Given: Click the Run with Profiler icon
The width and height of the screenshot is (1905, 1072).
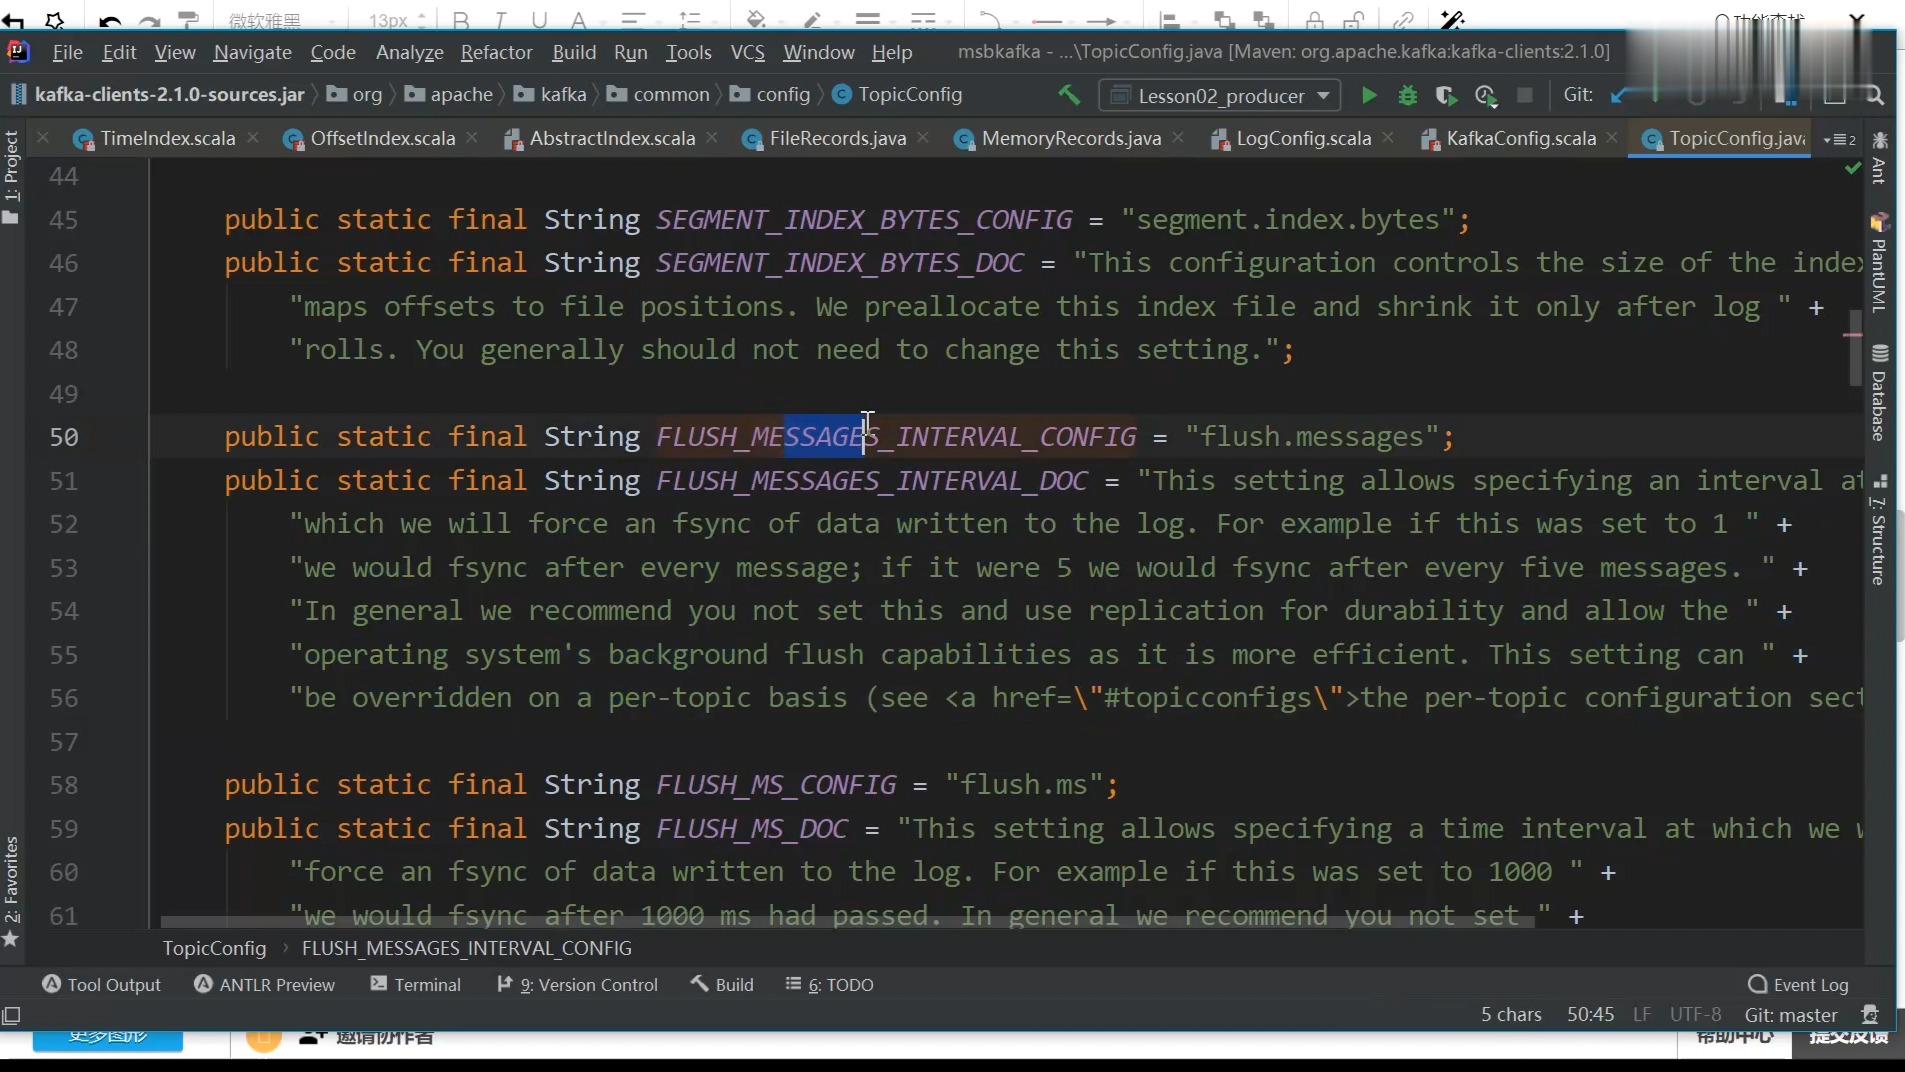Looking at the screenshot, I should point(1485,95).
